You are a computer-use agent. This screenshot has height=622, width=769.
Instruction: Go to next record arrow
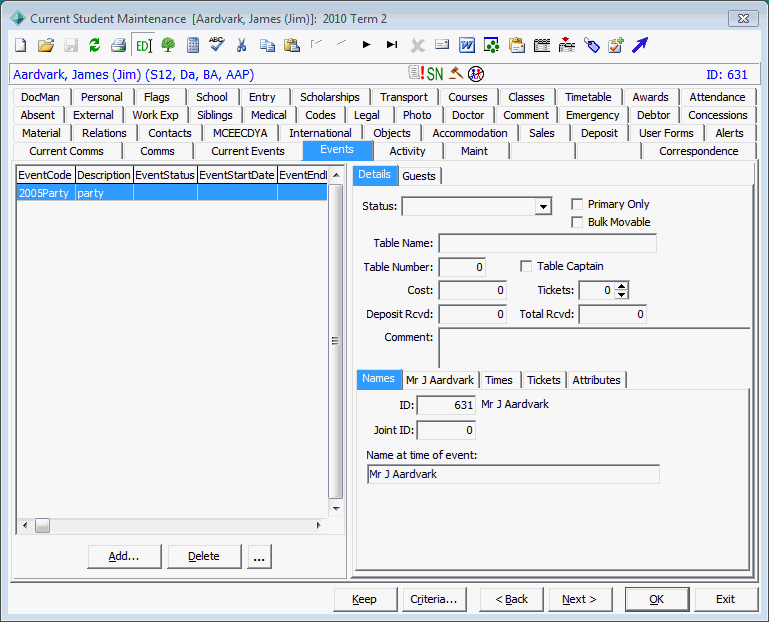366,45
